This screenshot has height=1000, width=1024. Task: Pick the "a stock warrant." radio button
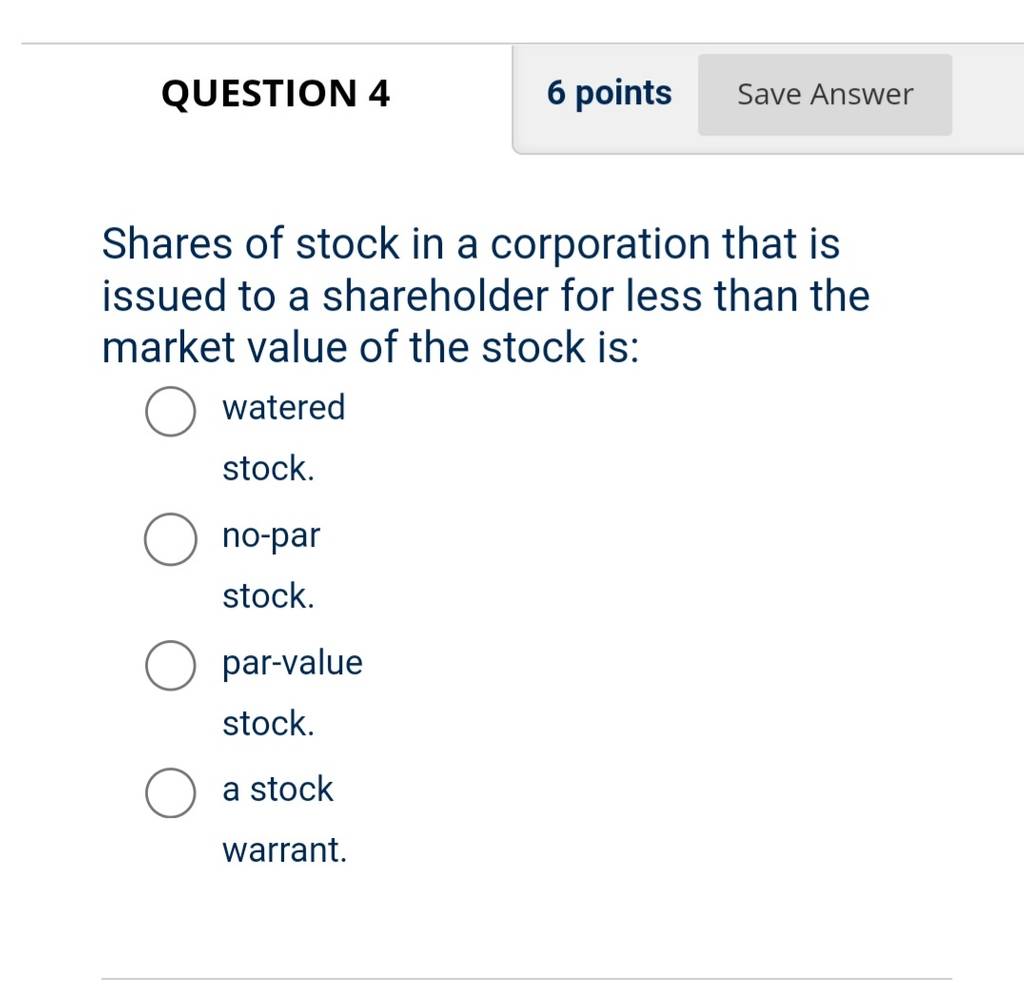click(170, 793)
